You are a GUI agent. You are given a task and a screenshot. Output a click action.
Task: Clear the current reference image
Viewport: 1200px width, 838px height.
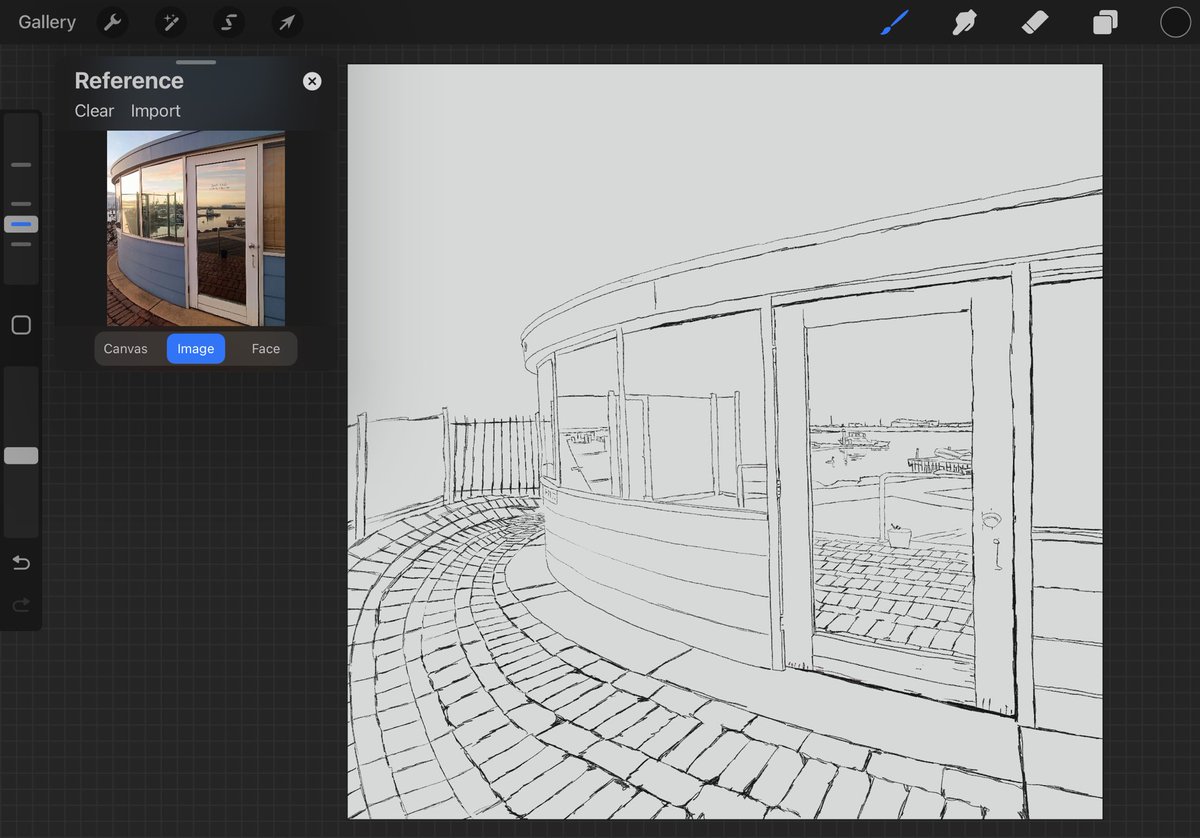pyautogui.click(x=93, y=111)
